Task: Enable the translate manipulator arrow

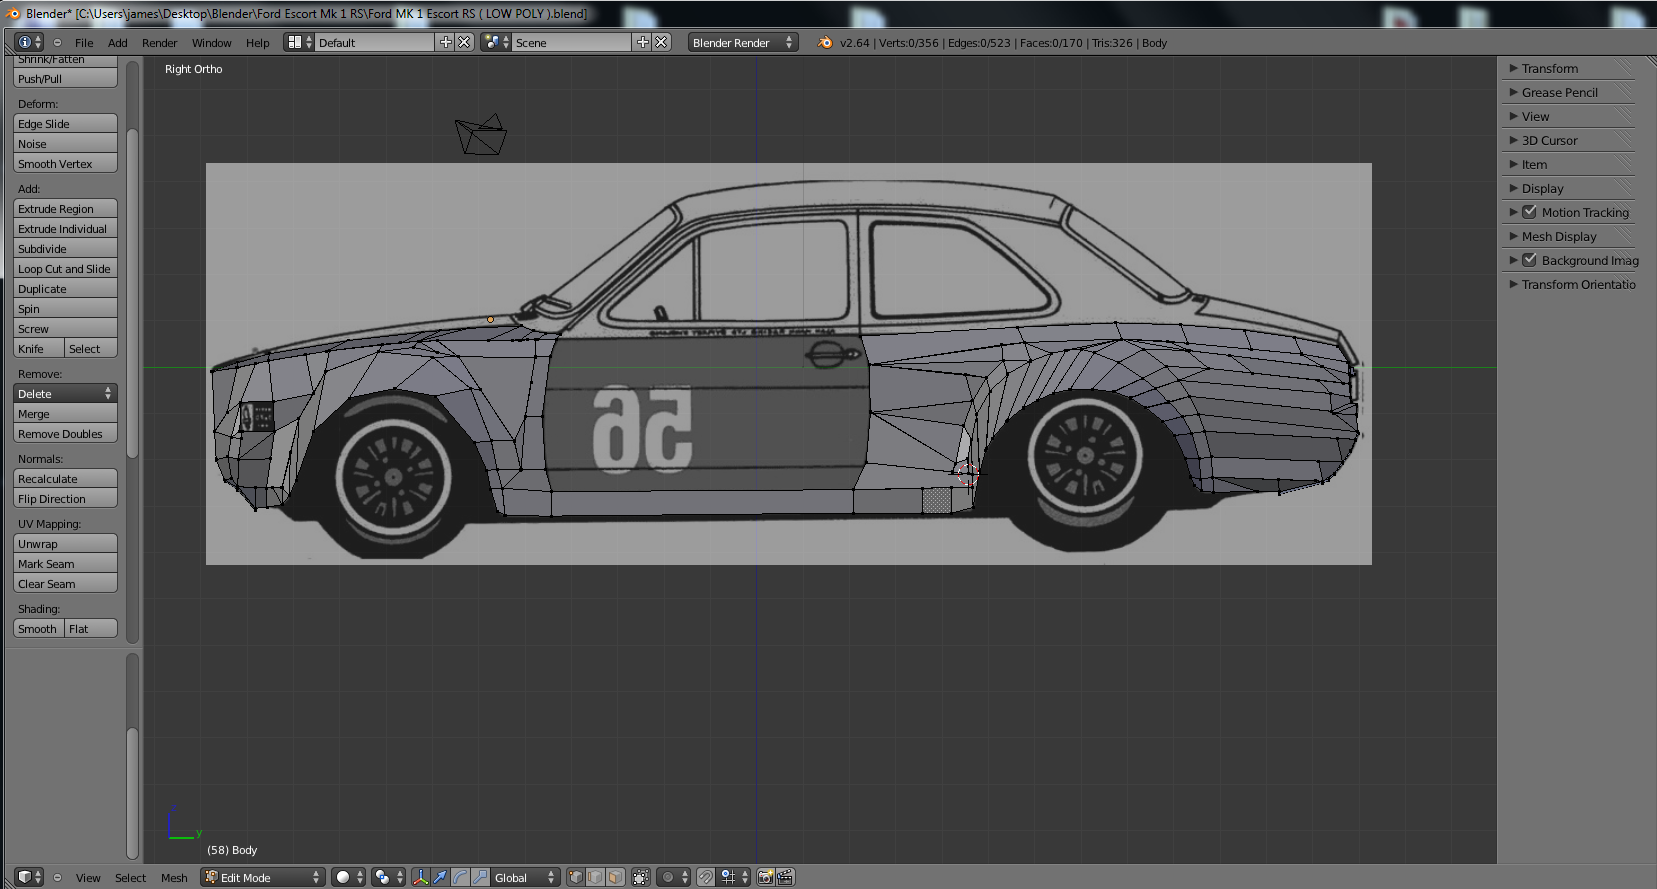Action: pos(440,877)
